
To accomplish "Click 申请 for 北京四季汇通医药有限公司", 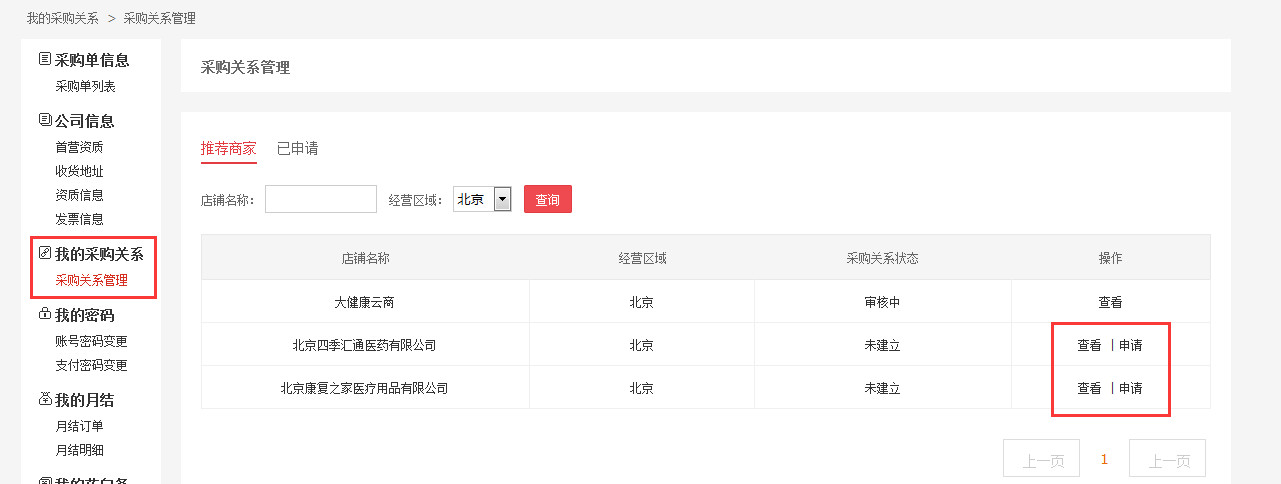I will click(1130, 345).
